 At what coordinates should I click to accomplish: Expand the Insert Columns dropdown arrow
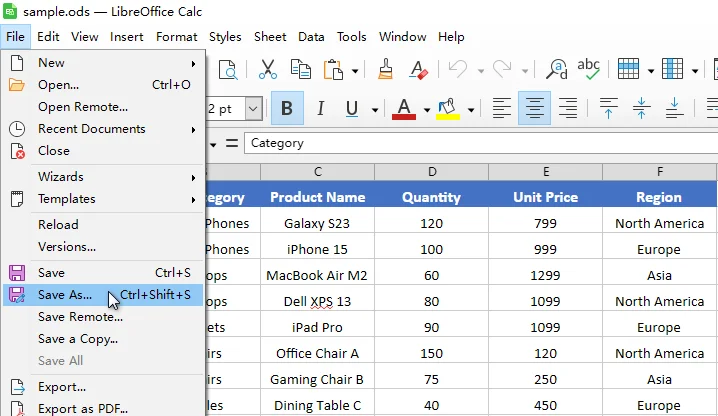click(695, 71)
